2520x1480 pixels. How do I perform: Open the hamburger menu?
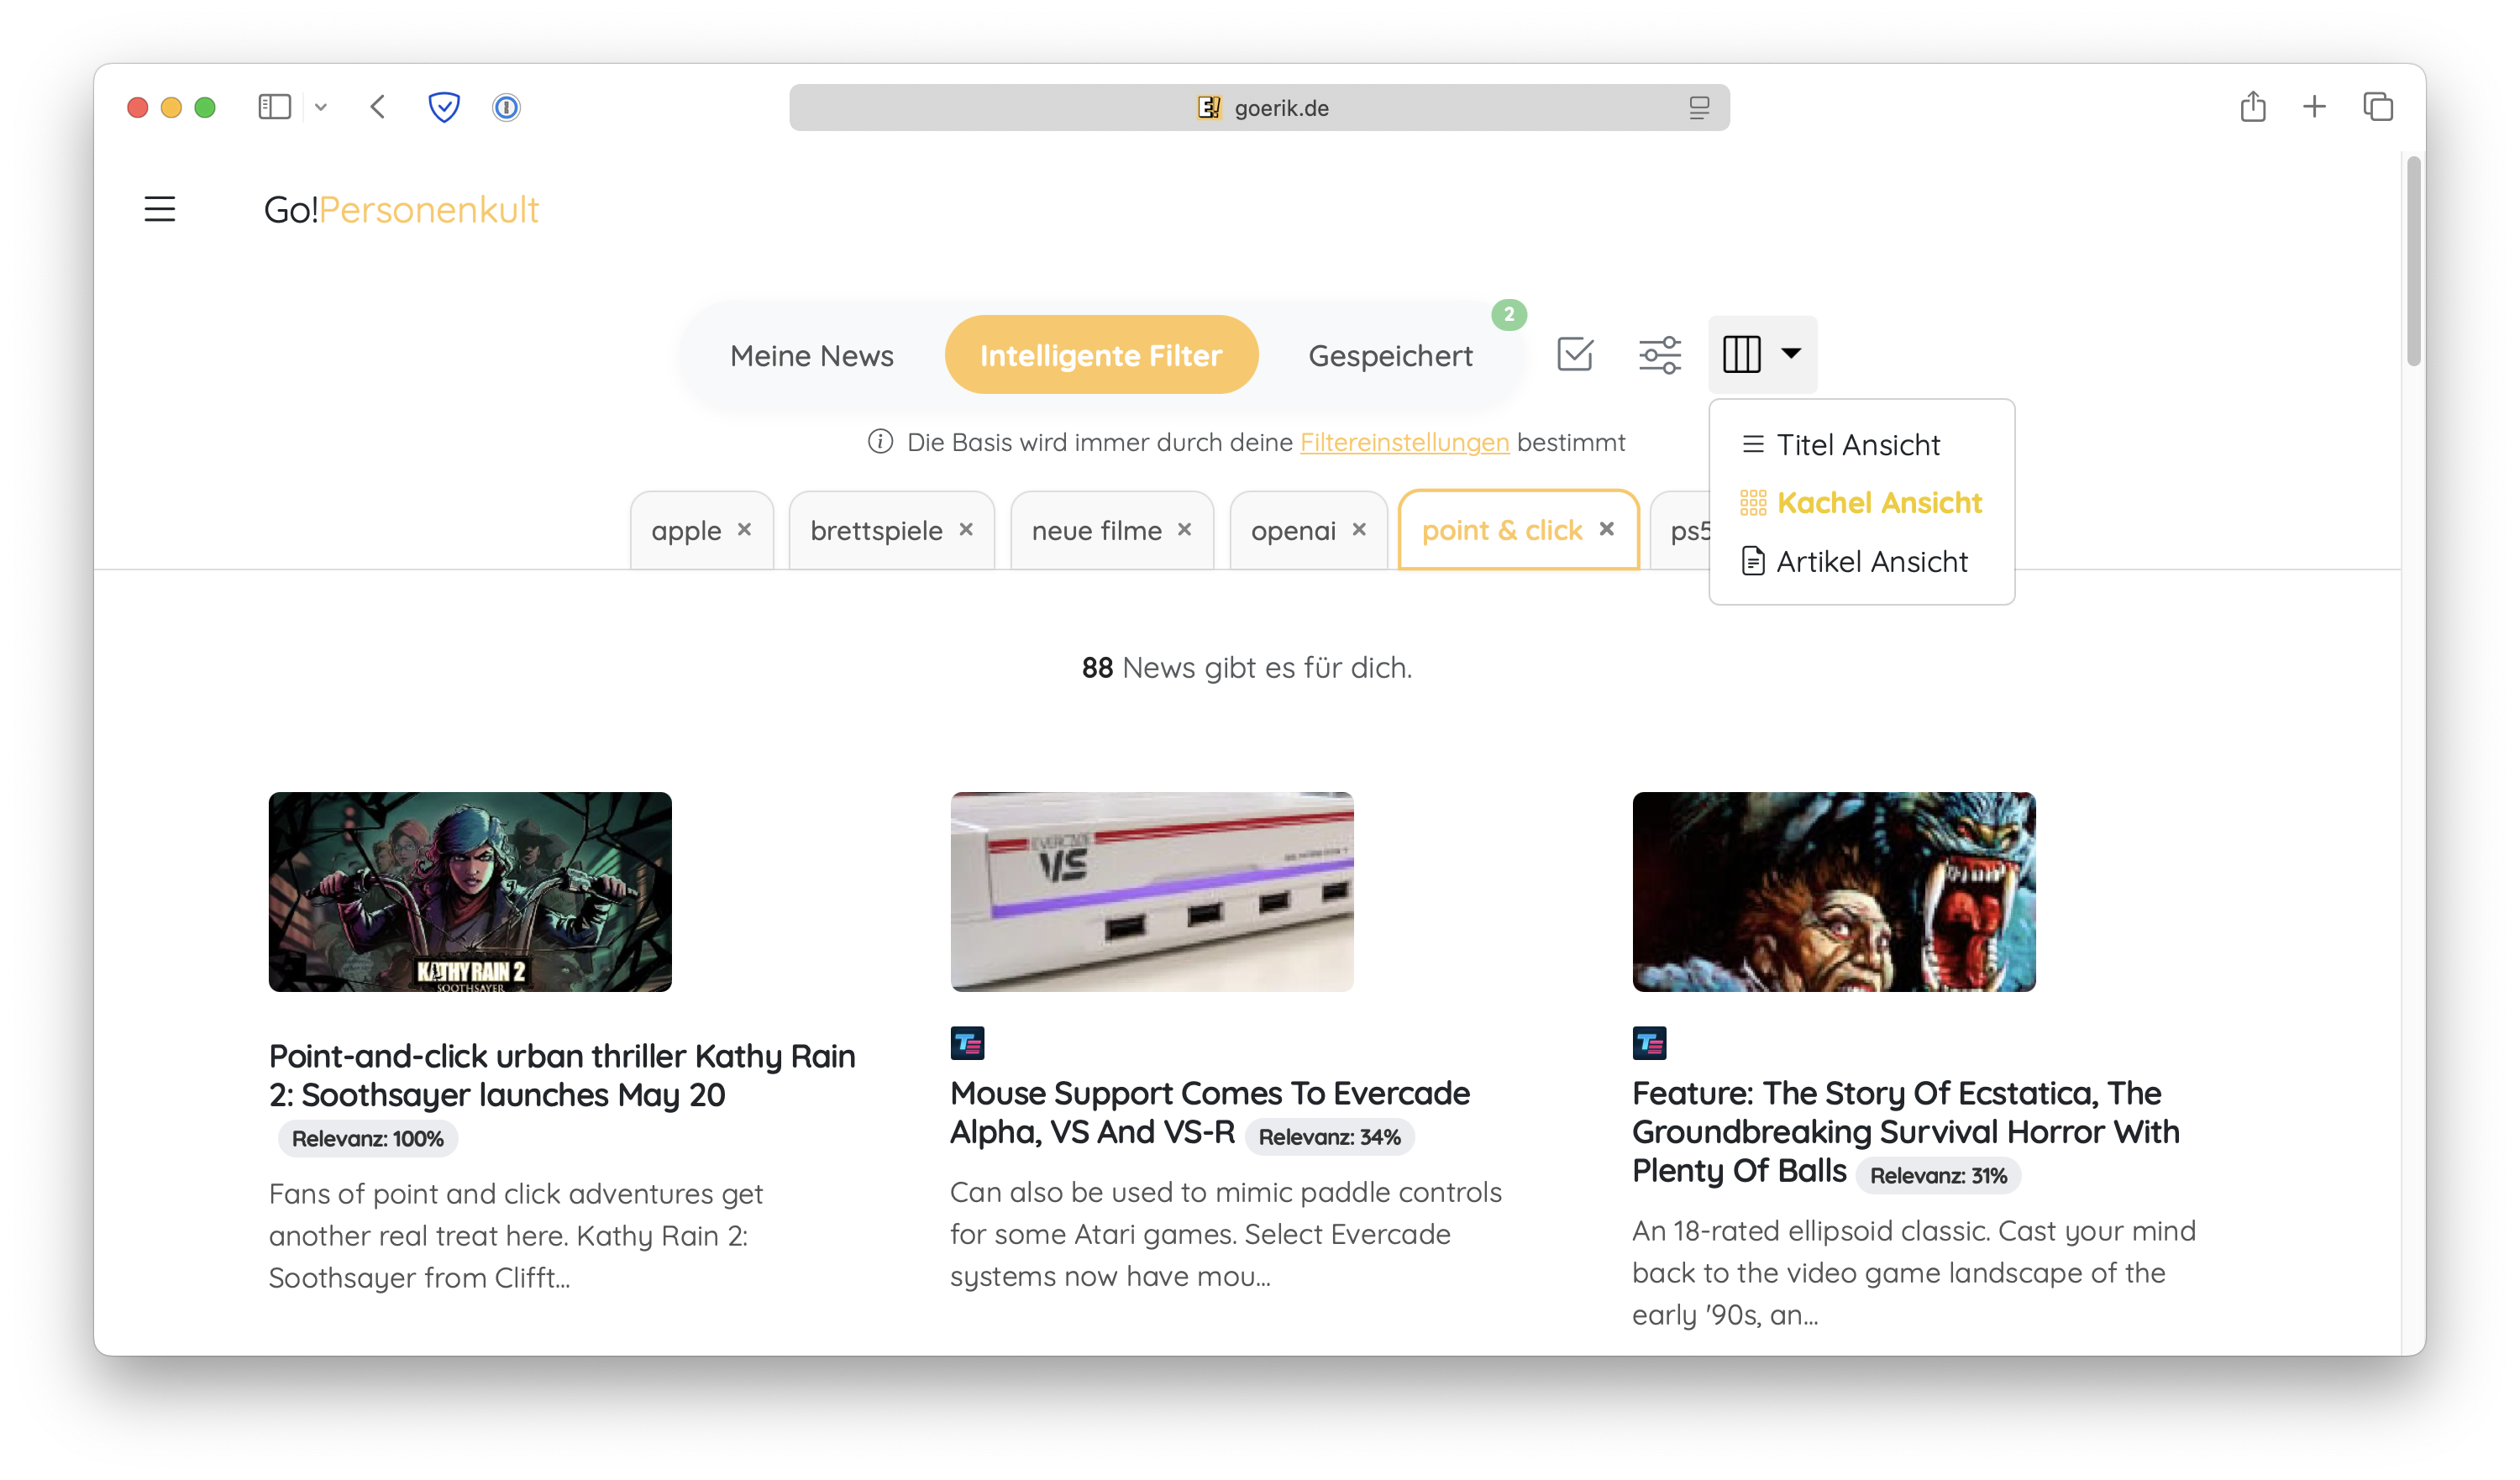tap(160, 209)
